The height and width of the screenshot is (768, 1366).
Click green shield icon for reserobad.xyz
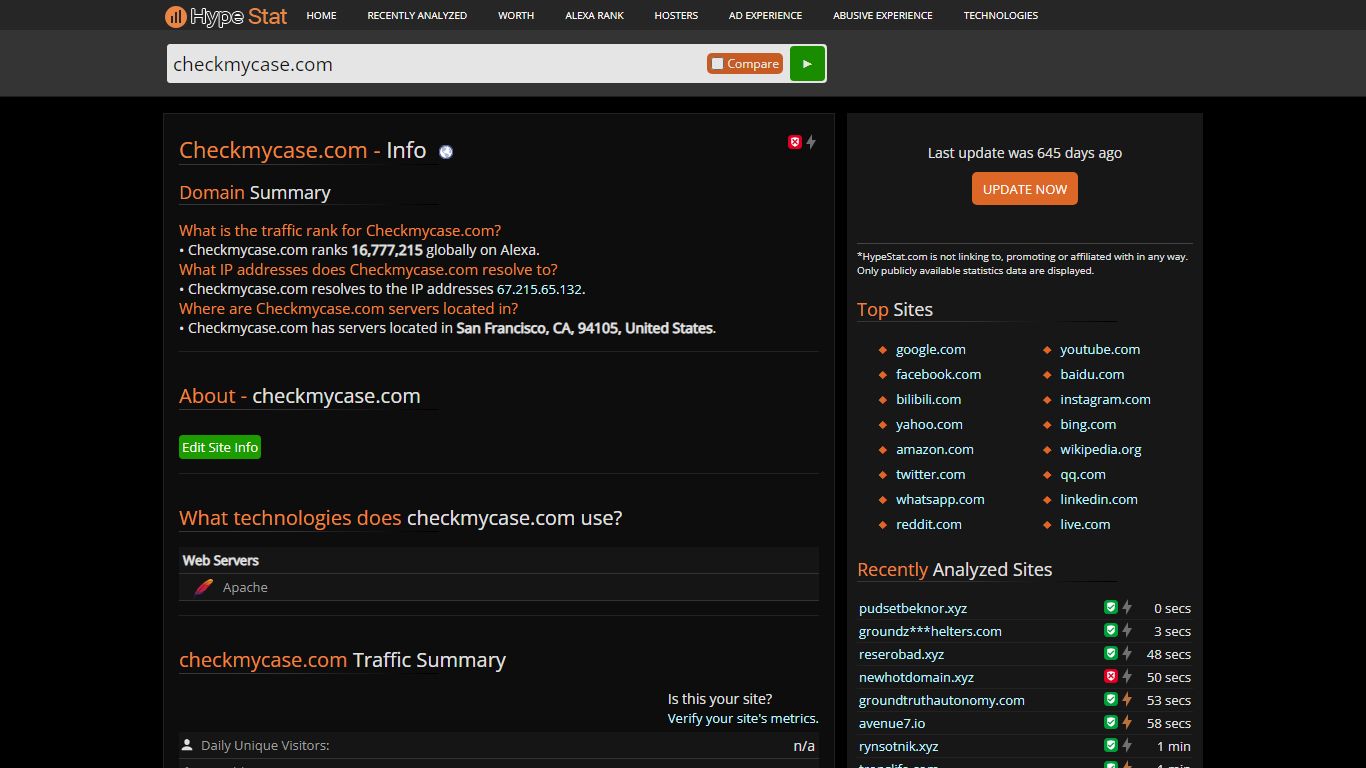pyautogui.click(x=1110, y=653)
